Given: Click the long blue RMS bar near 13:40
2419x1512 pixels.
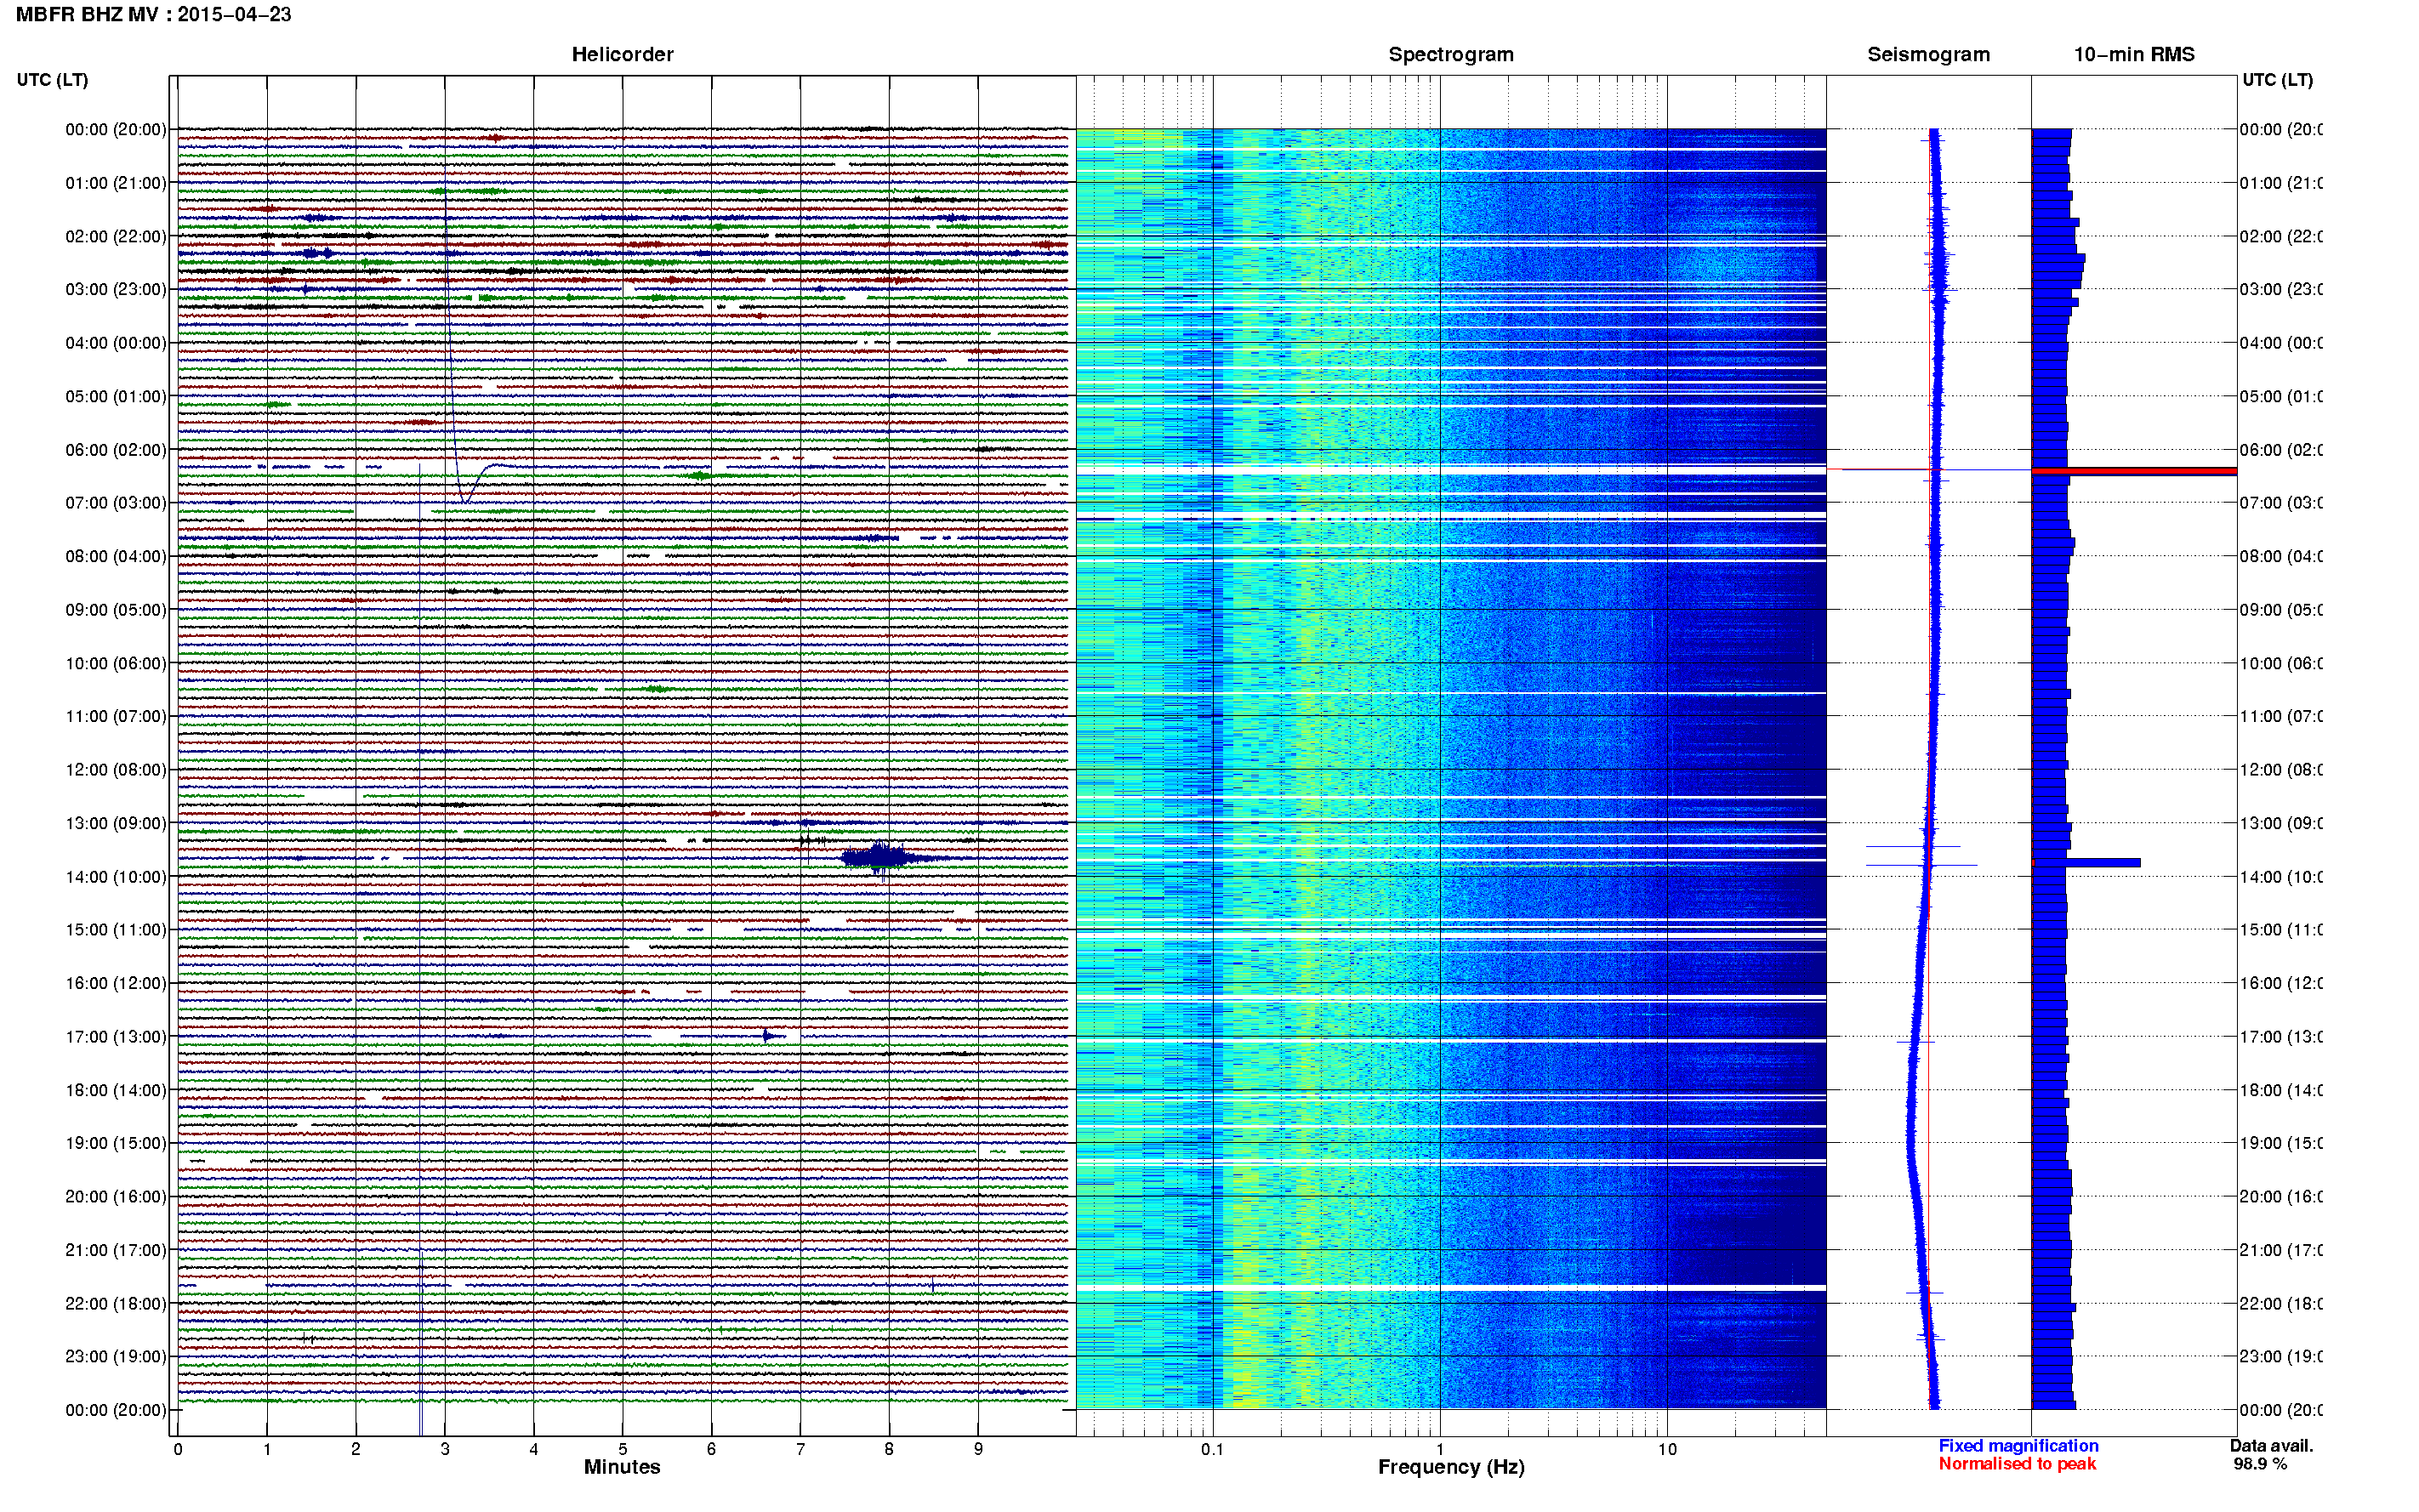Looking at the screenshot, I should [x=2087, y=862].
